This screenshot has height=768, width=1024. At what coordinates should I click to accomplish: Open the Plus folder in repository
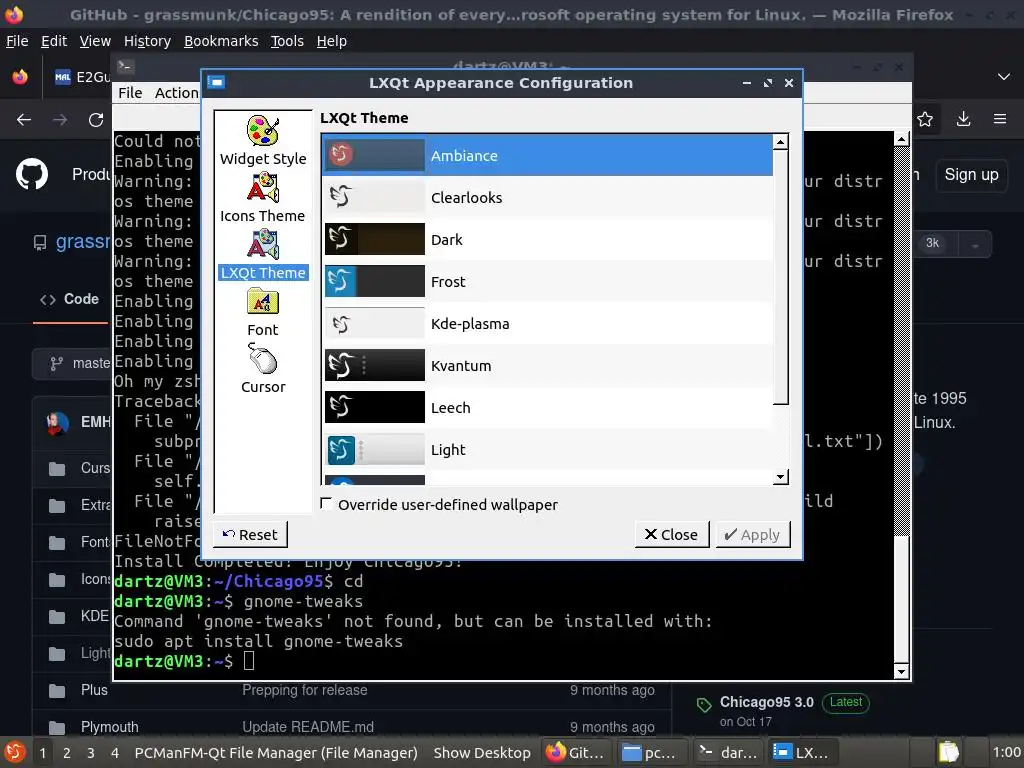[x=94, y=690]
